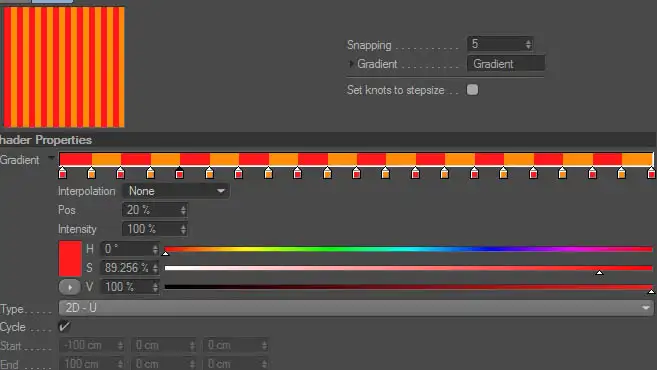Select the orange knot at 5 percent
The width and height of the screenshot is (657, 370).
(x=91, y=173)
